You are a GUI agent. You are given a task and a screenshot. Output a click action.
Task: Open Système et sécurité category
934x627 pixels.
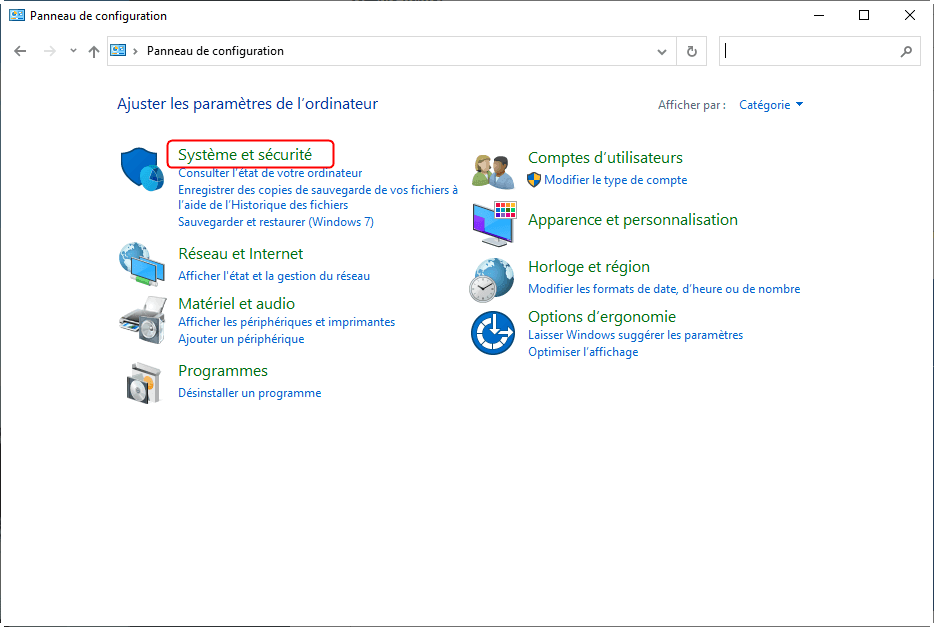coord(245,155)
